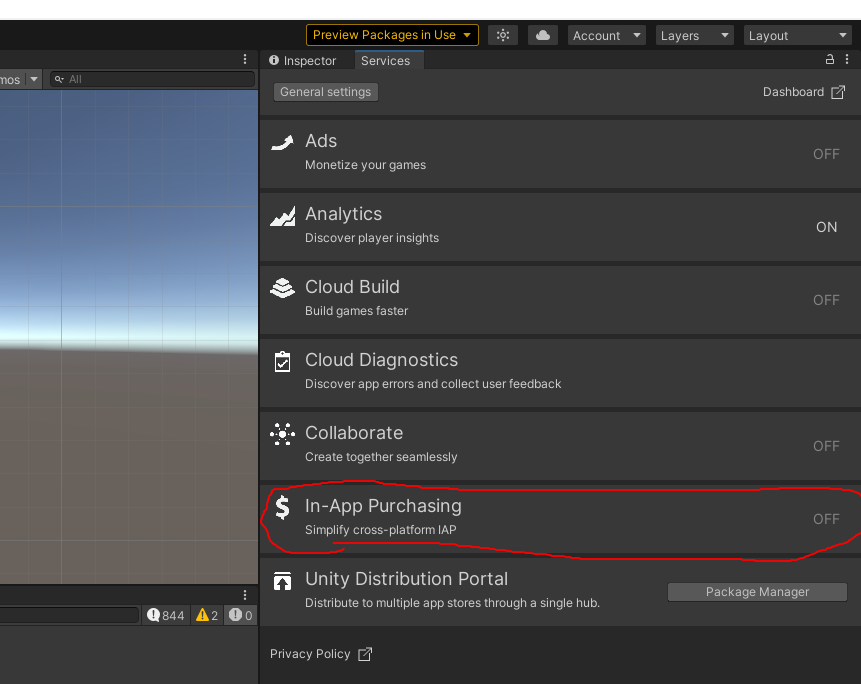Click the Analytics chart icon

click(282, 216)
